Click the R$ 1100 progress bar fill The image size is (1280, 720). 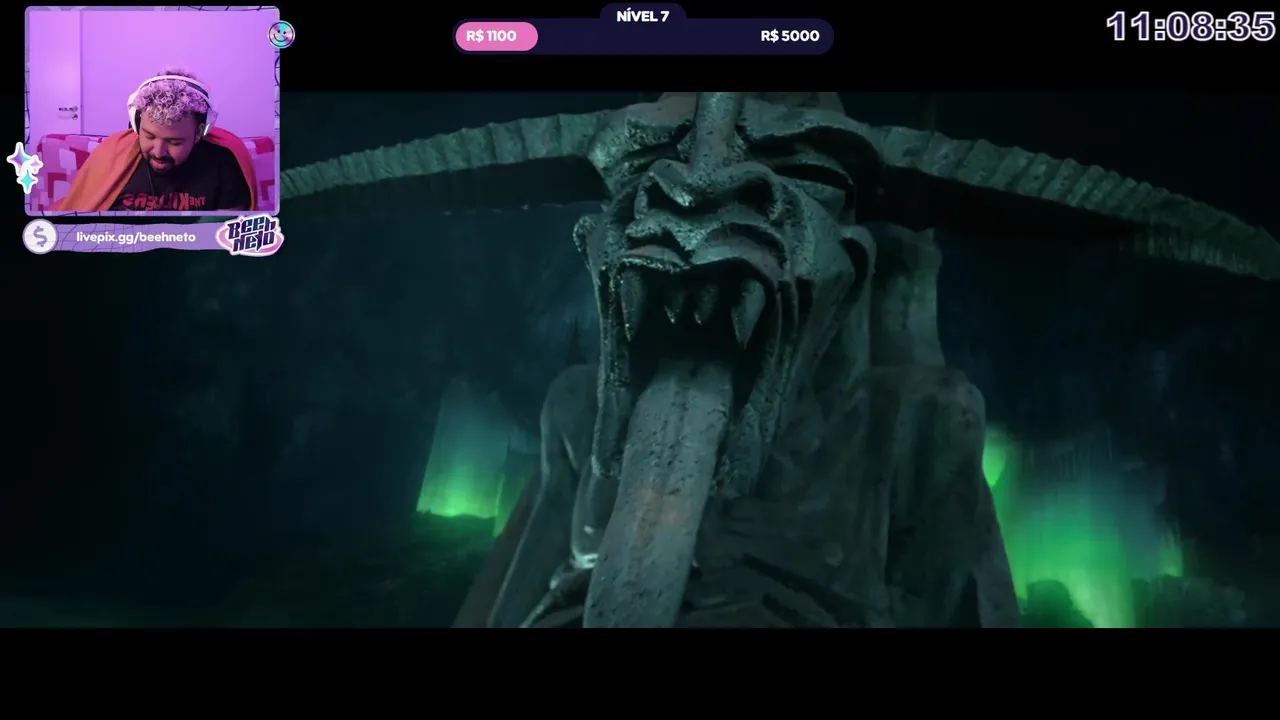(496, 37)
